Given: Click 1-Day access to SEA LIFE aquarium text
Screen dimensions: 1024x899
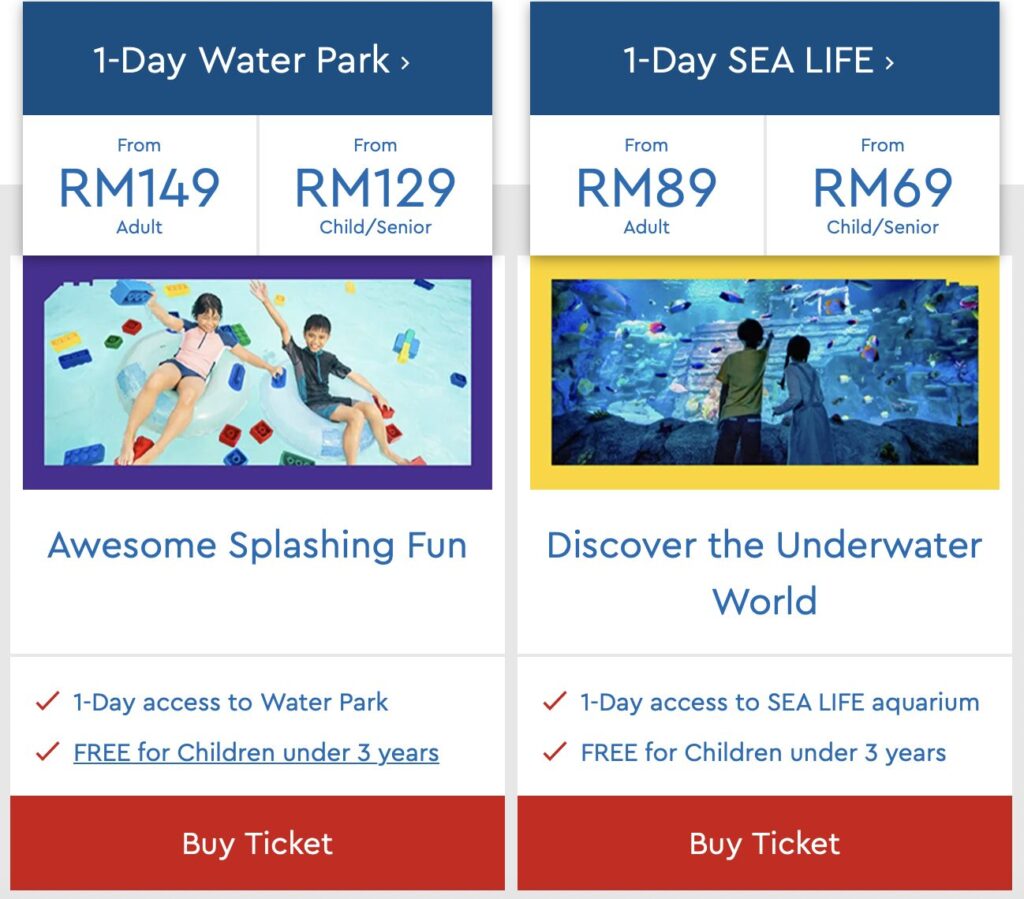Looking at the screenshot, I should point(780,702).
